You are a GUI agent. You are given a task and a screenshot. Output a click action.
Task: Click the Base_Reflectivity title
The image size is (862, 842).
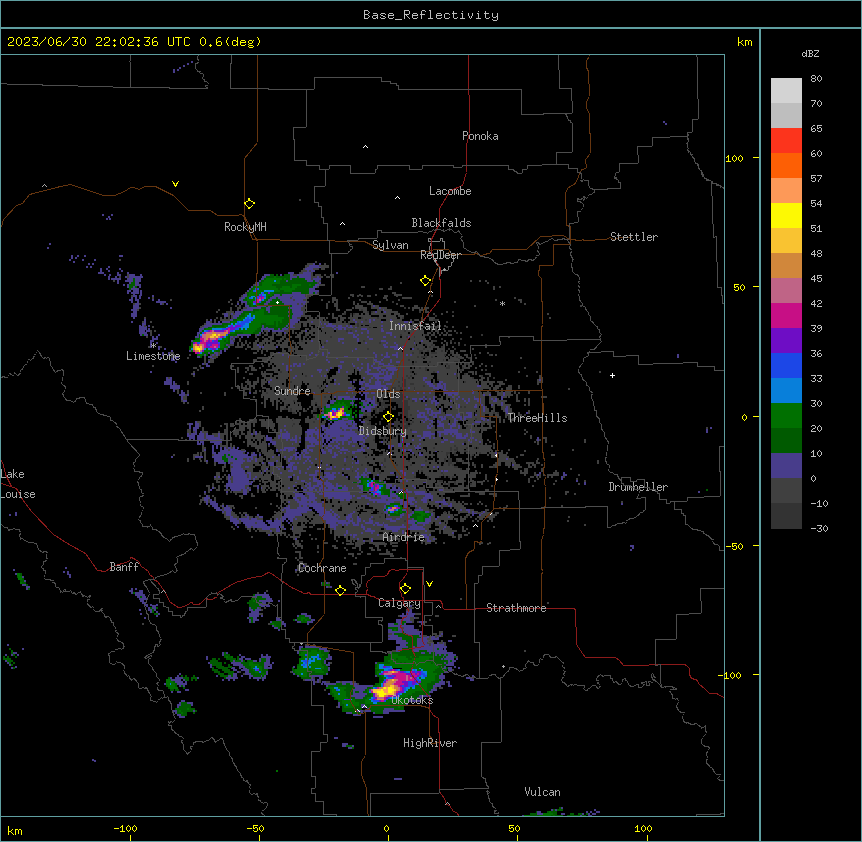431,15
